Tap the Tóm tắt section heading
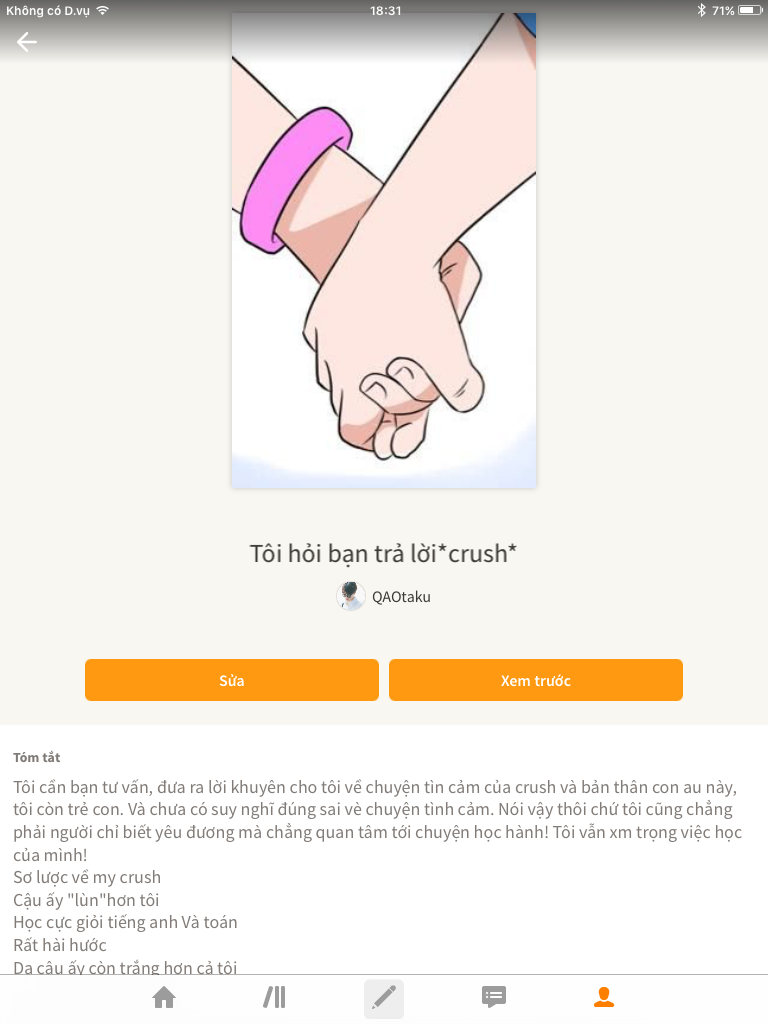Image resolution: width=768 pixels, height=1024 pixels. click(x=37, y=758)
